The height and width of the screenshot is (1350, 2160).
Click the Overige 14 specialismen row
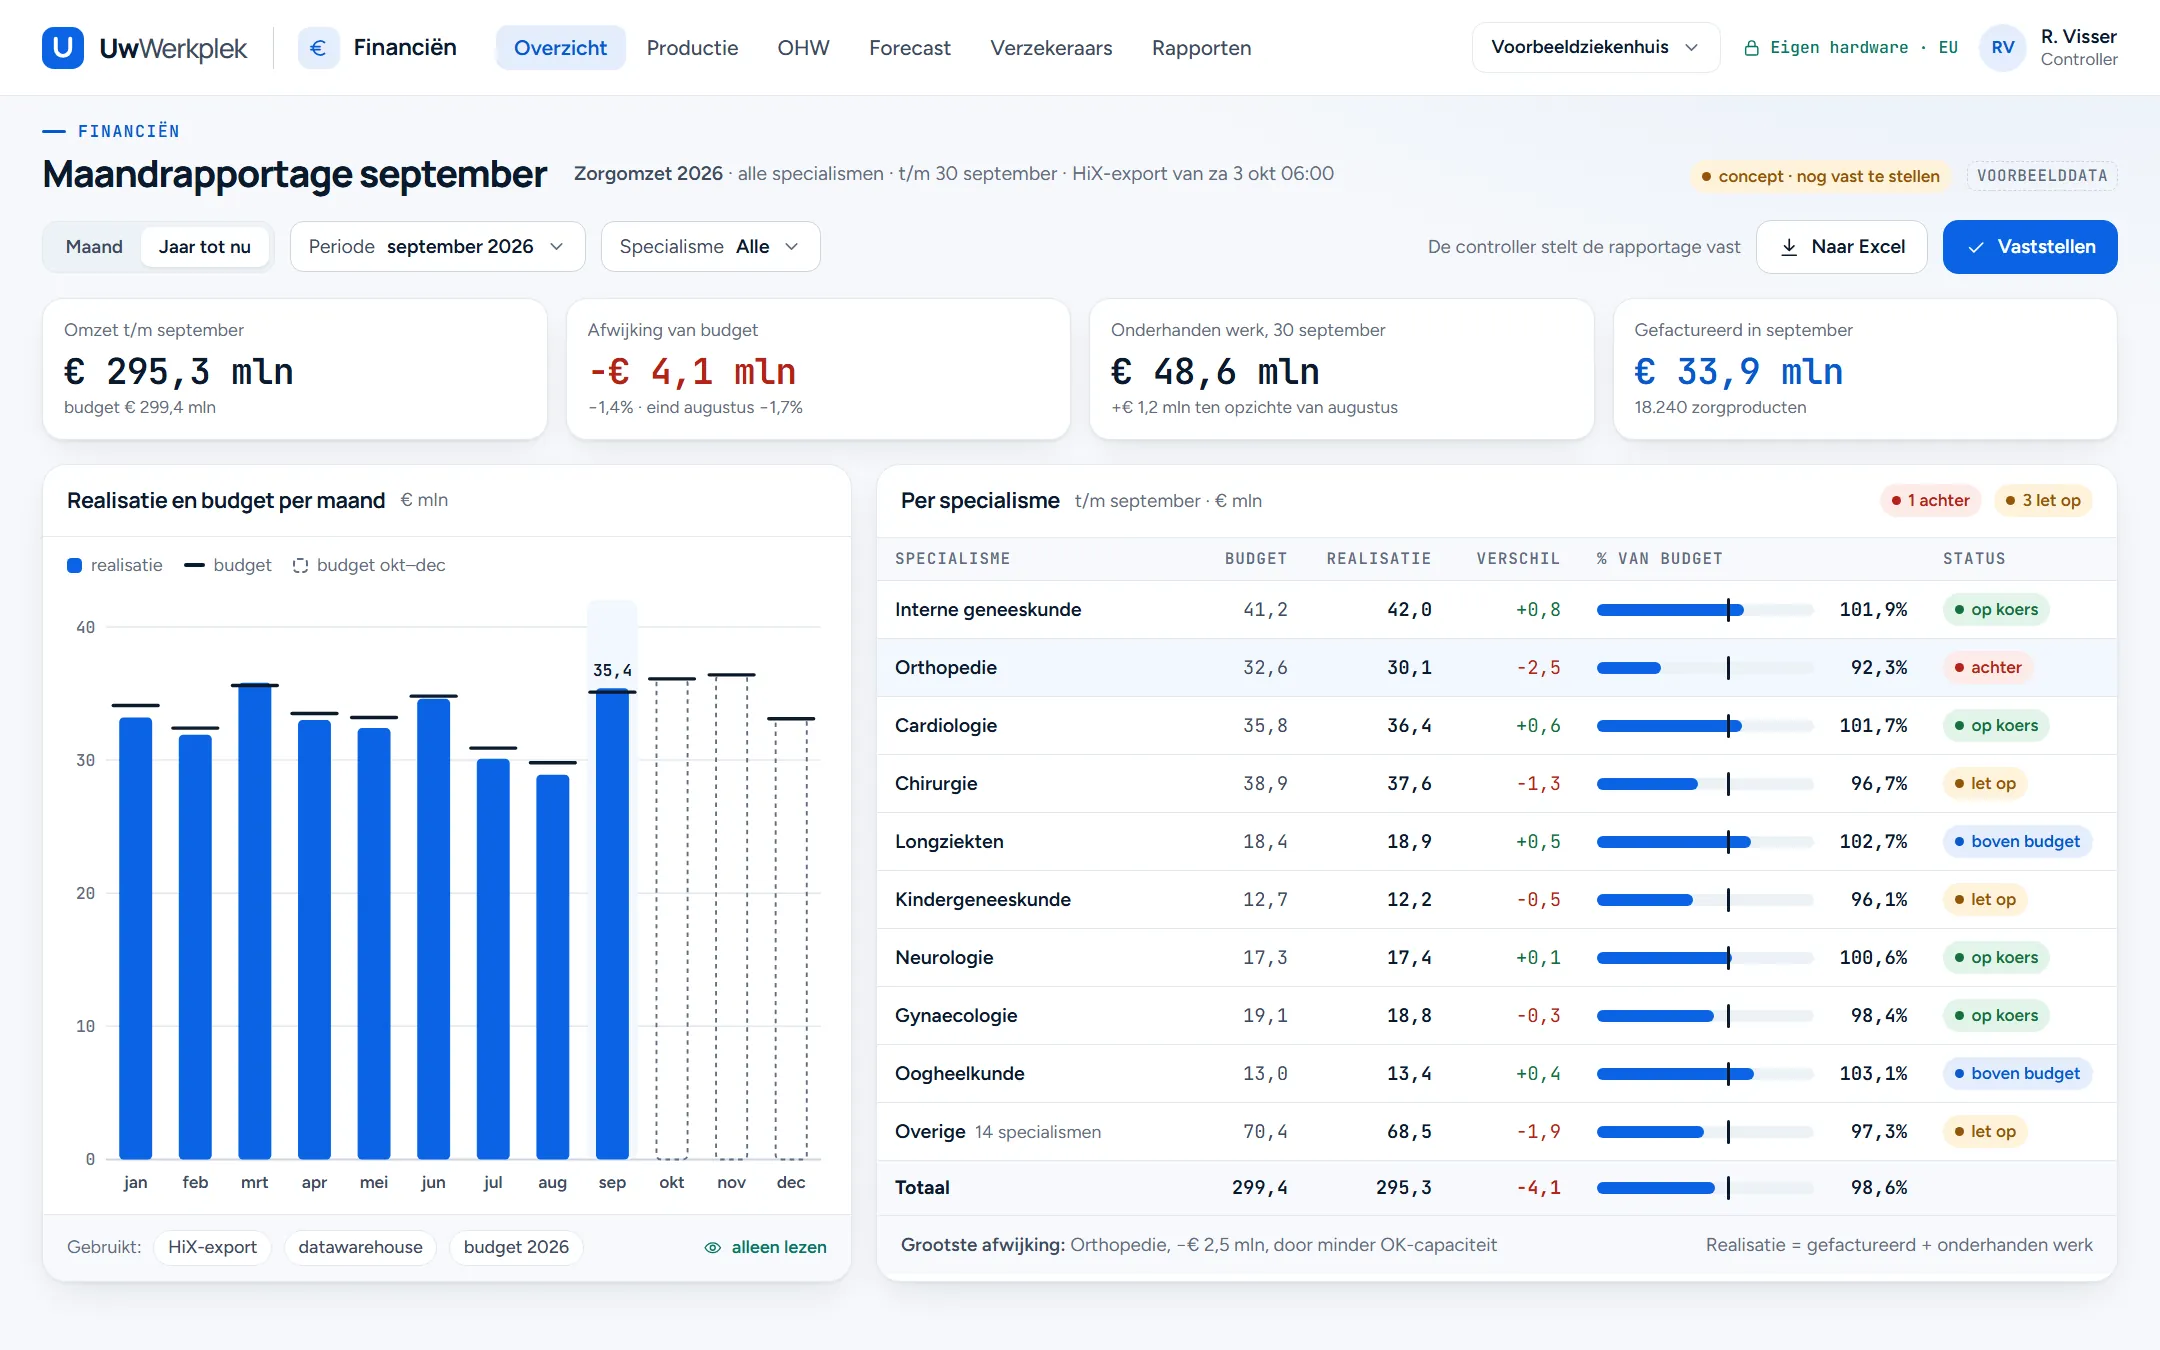pyautogui.click(x=1496, y=1132)
